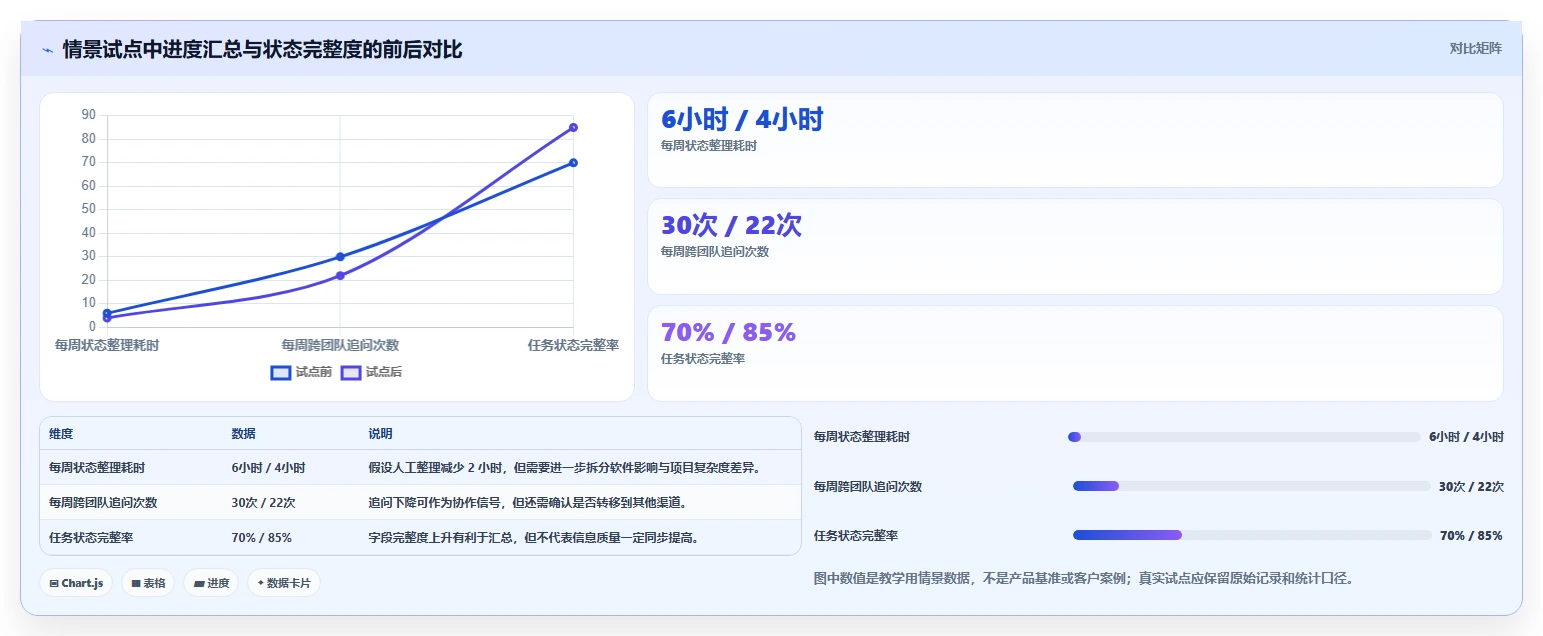The image size is (1543, 636).
Task: Click the 任务状态完整率 progress bar
Action: tap(1252, 535)
